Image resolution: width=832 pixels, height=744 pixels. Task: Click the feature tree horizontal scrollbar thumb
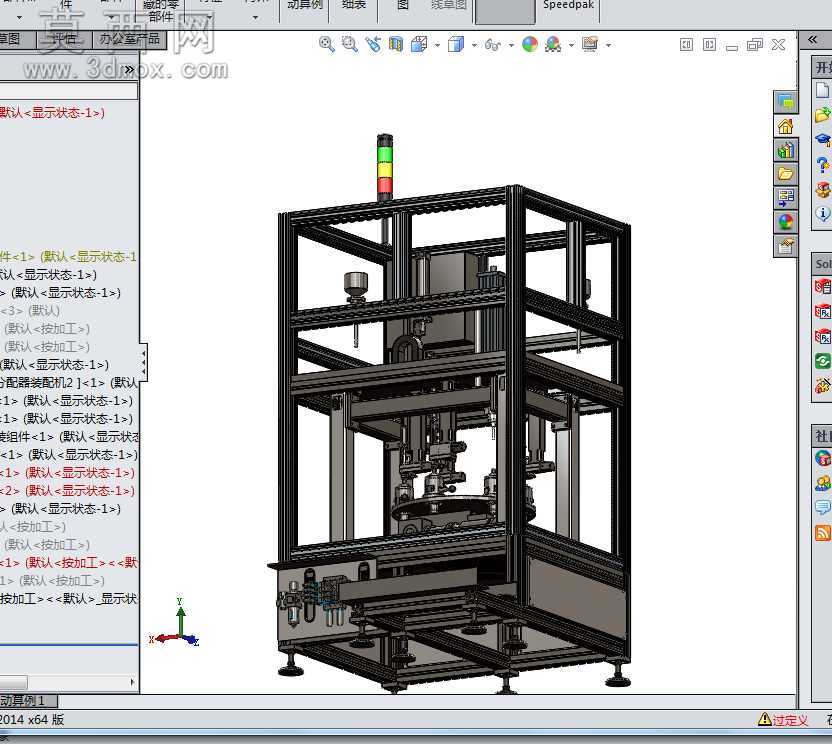click(13, 682)
